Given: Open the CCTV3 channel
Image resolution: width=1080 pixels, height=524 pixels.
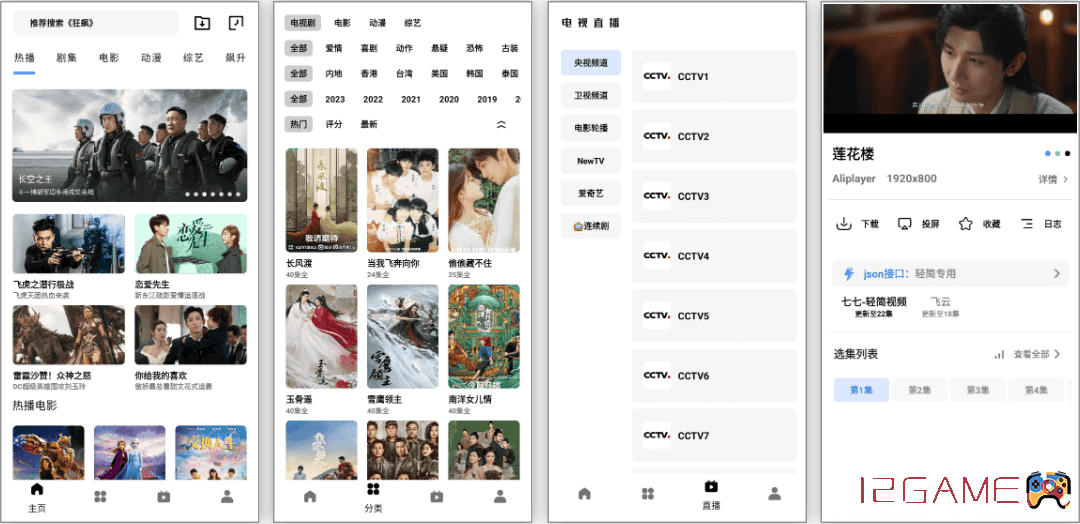Looking at the screenshot, I should pos(714,196).
